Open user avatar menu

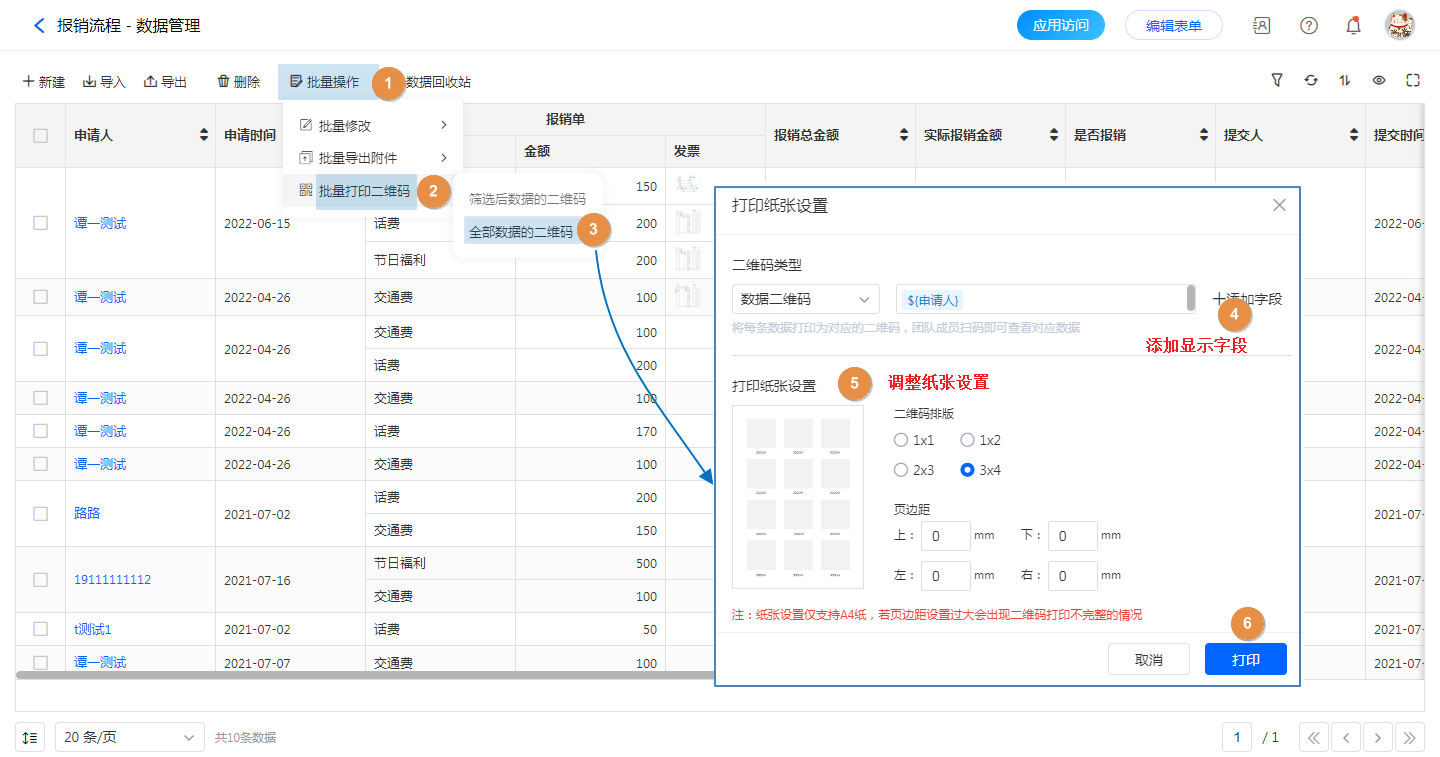point(1399,26)
